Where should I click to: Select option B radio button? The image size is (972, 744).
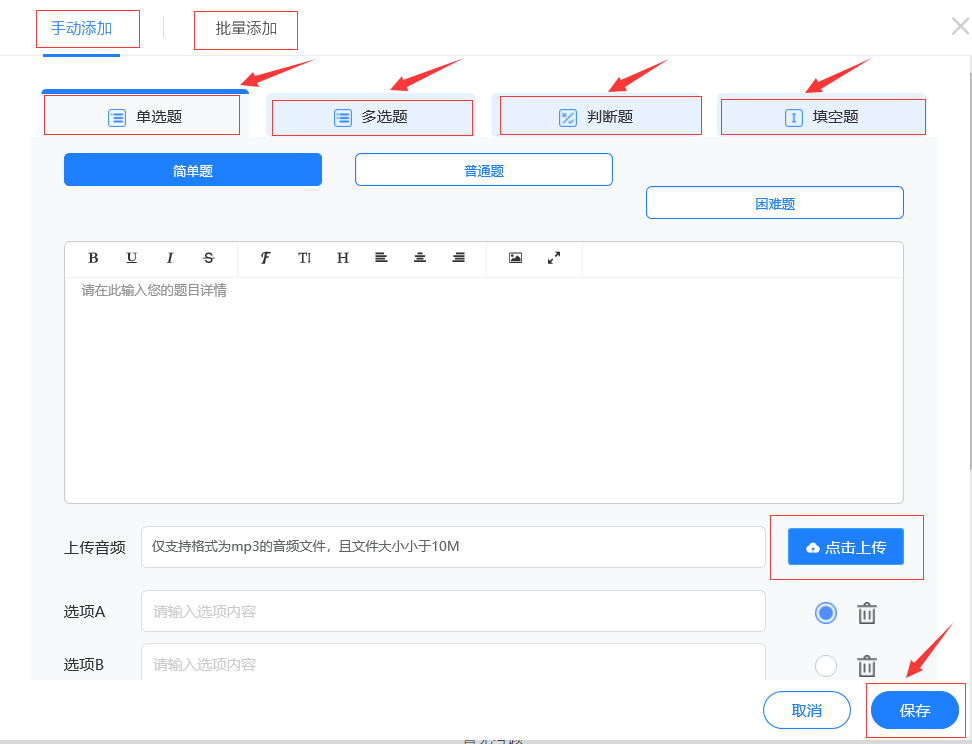(826, 665)
